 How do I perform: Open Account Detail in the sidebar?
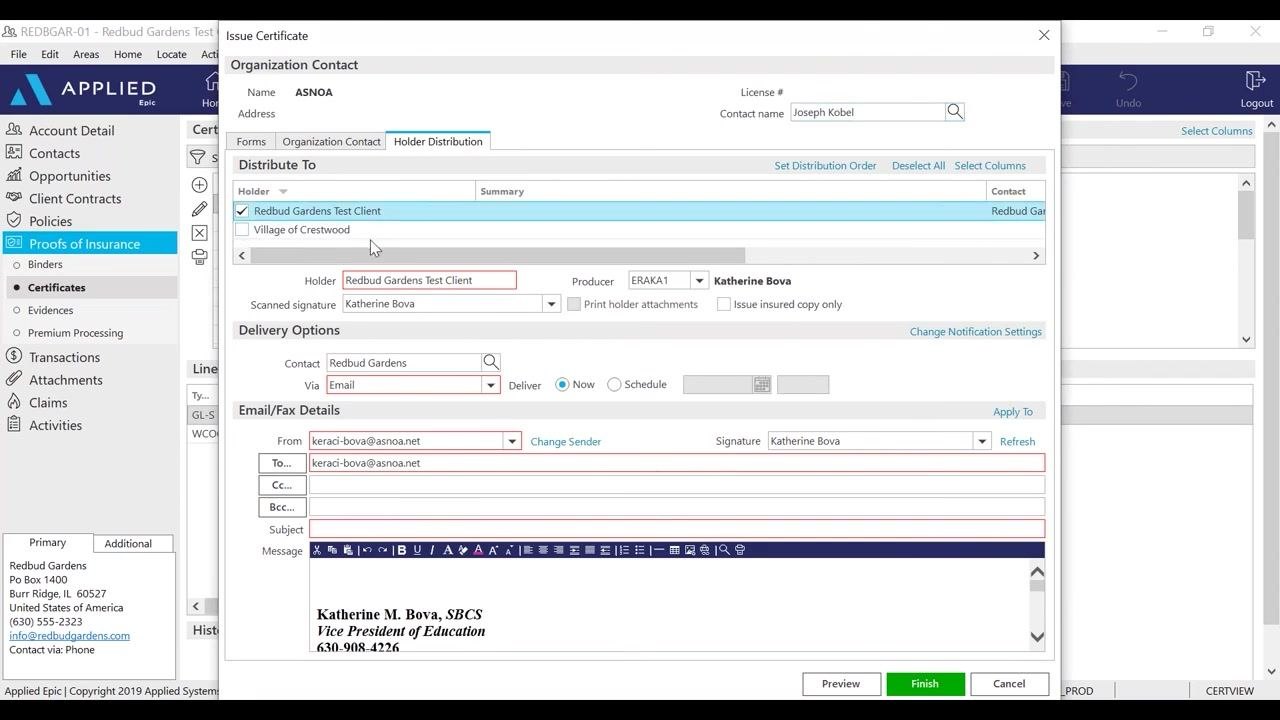(72, 130)
